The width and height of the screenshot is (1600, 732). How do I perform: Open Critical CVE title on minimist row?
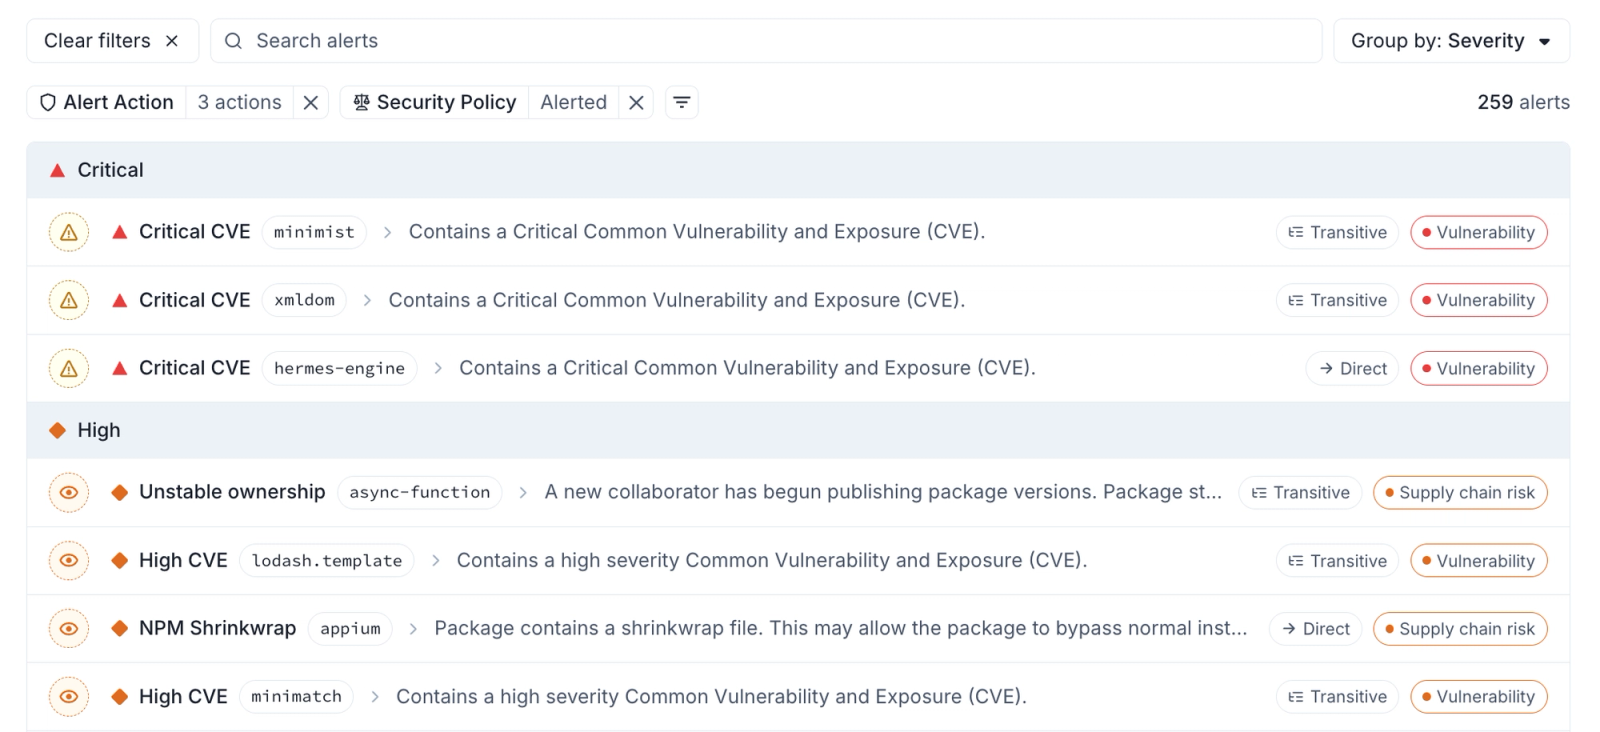[x=195, y=232]
